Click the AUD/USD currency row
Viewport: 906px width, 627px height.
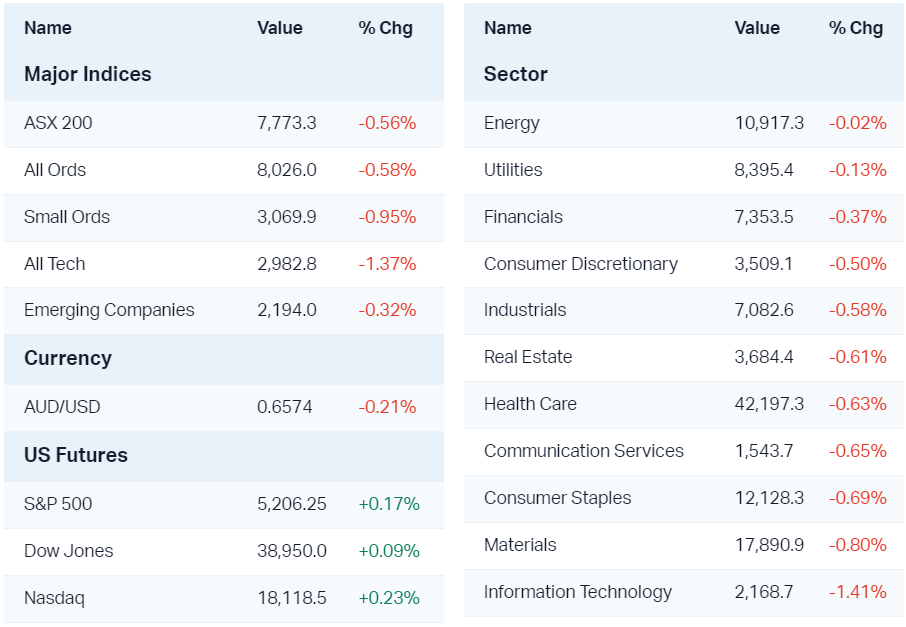[x=62, y=407]
